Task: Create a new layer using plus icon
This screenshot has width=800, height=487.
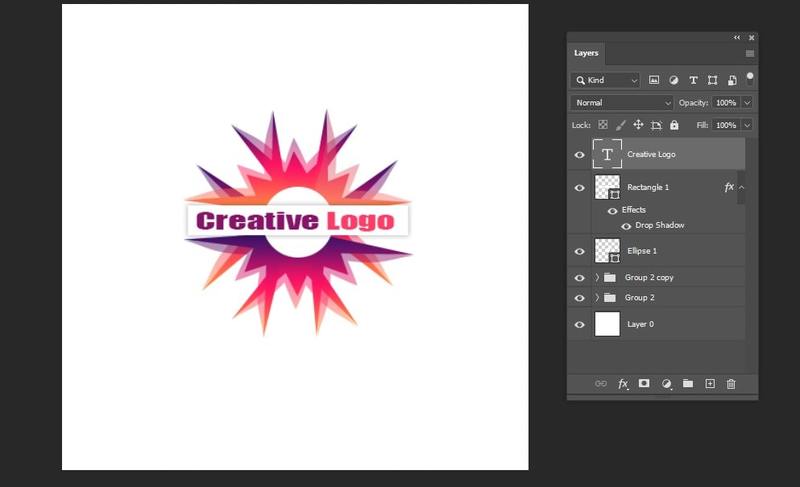Action: (710, 383)
